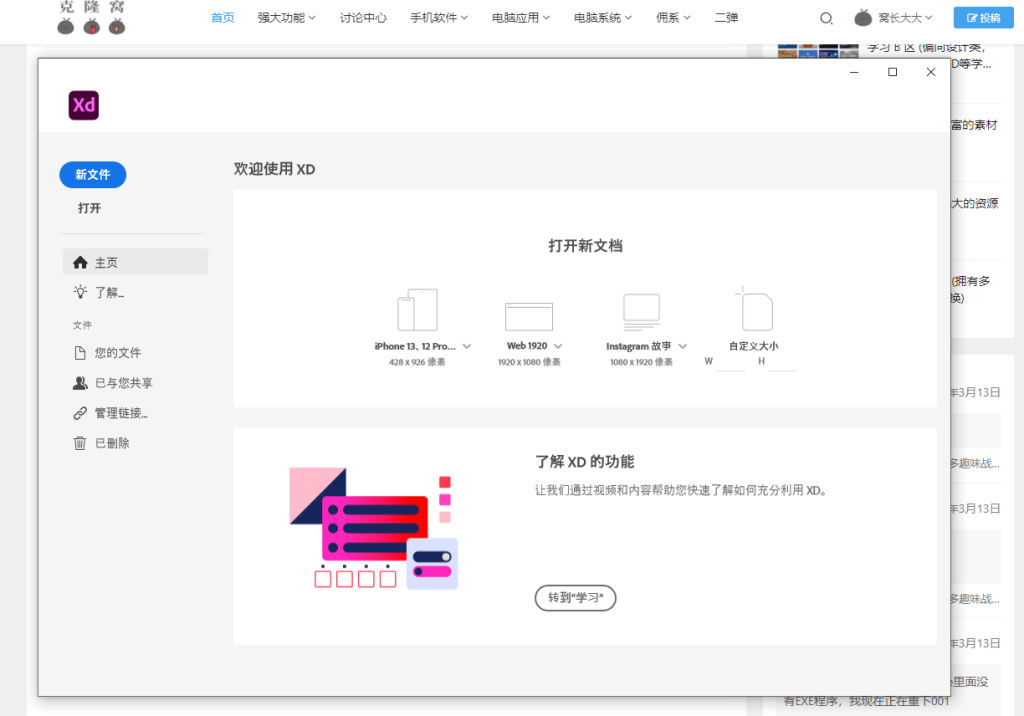Screen dimensions: 1024x716
Task: Click the Adobe XD logo icon
Action: (x=84, y=105)
